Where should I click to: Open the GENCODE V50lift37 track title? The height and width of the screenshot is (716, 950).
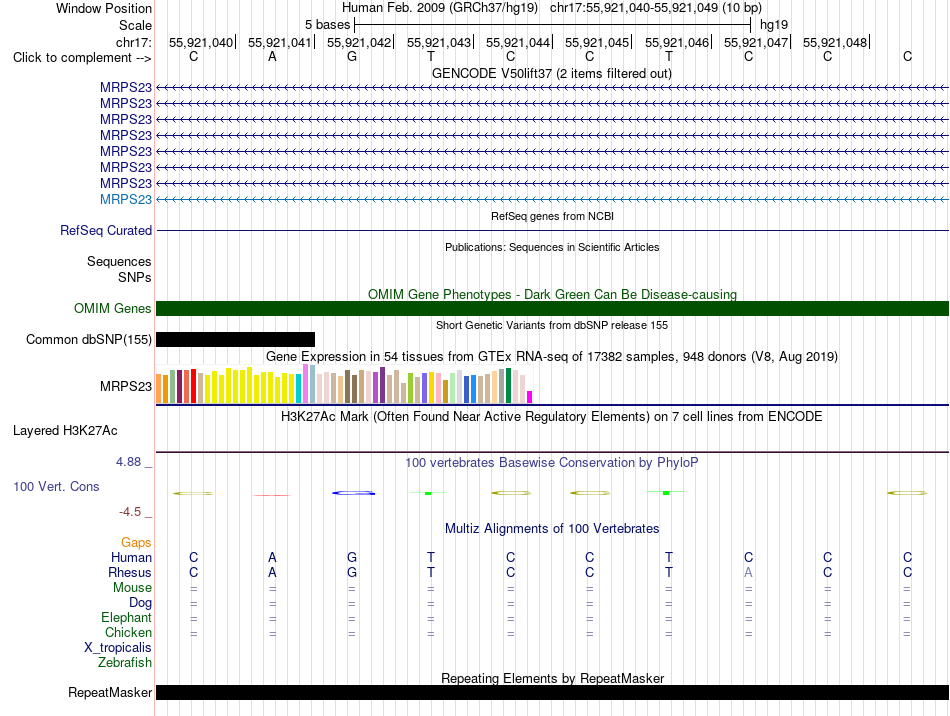pyautogui.click(x=552, y=73)
